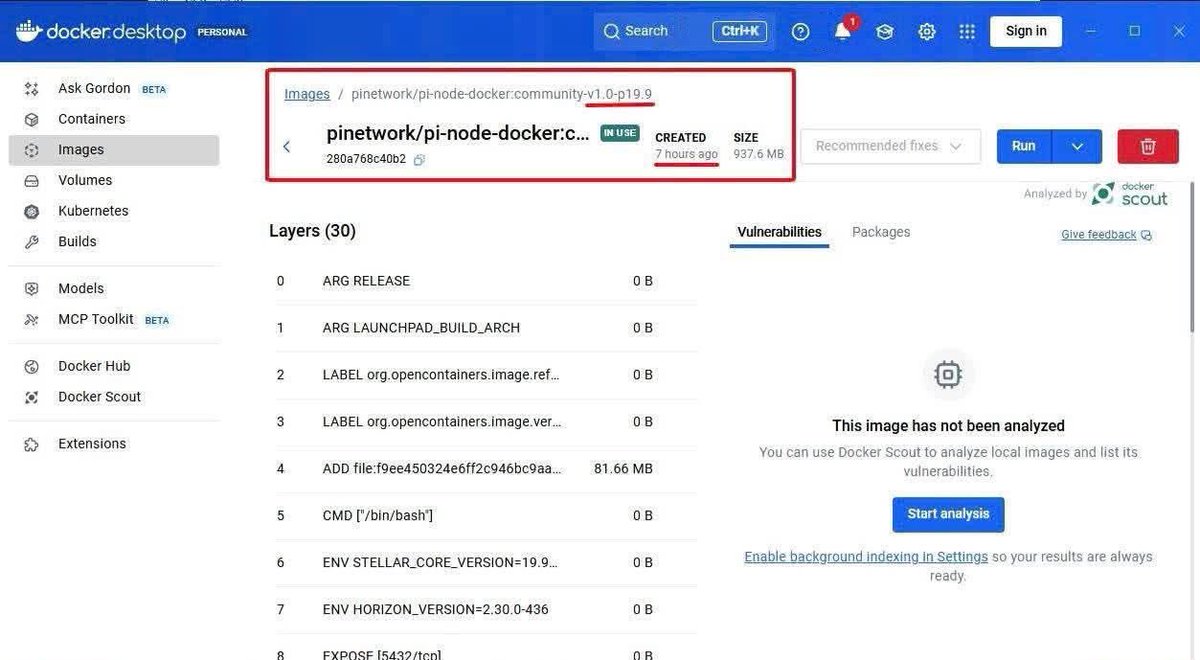Click the Docker Desktop whale logo

coord(28,31)
